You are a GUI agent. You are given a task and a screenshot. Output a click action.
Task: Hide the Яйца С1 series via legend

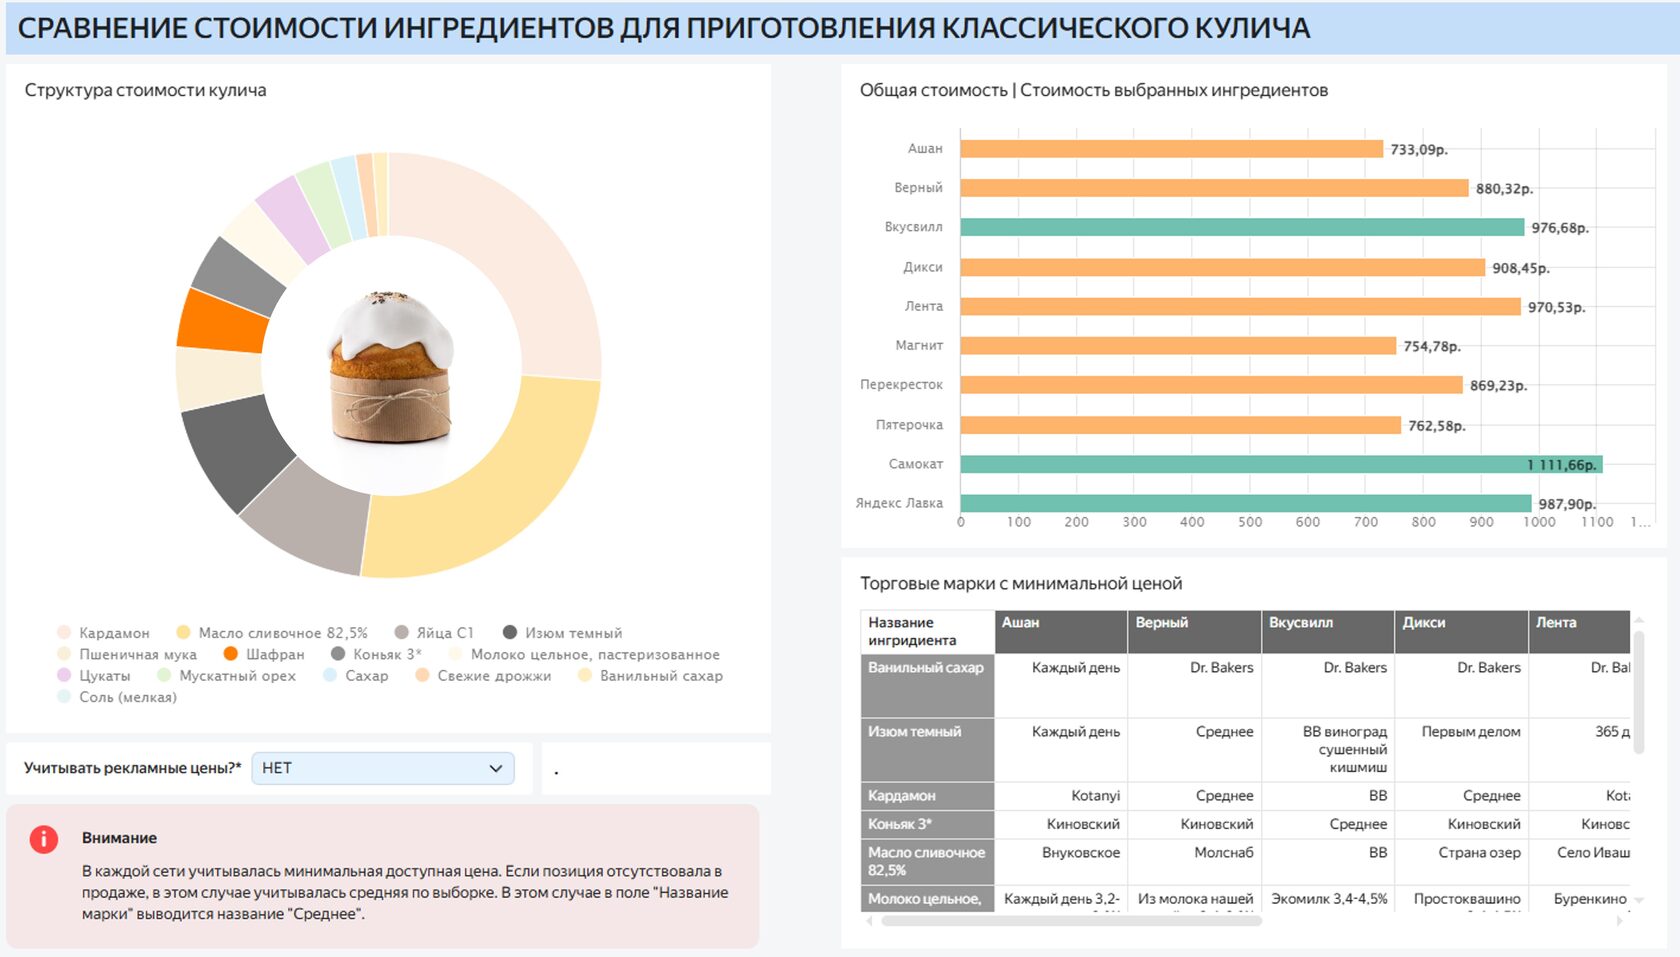click(434, 633)
